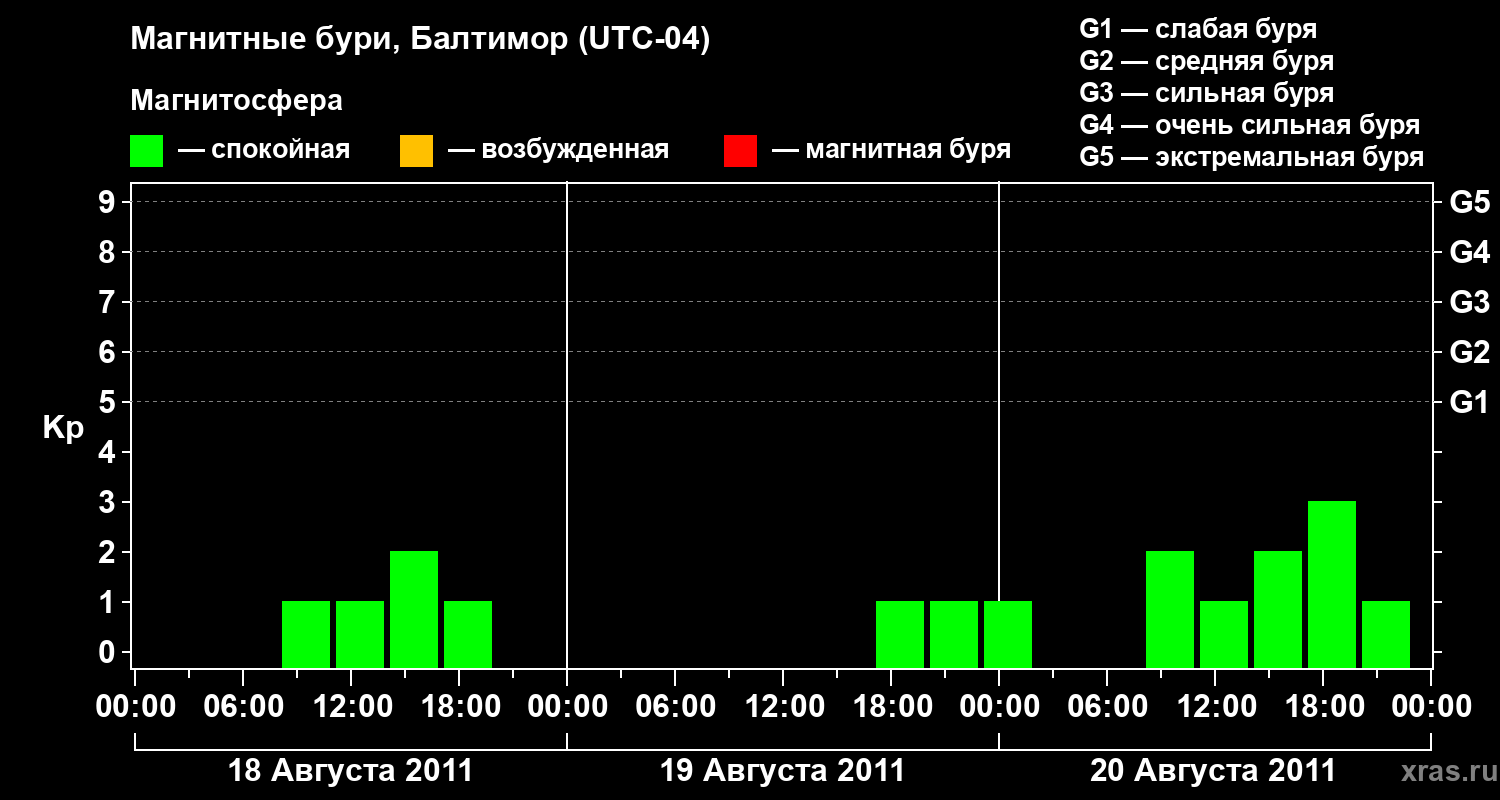The height and width of the screenshot is (800, 1500).
Task: Click the Kp 2 bar on 18 August
Action: [414, 609]
